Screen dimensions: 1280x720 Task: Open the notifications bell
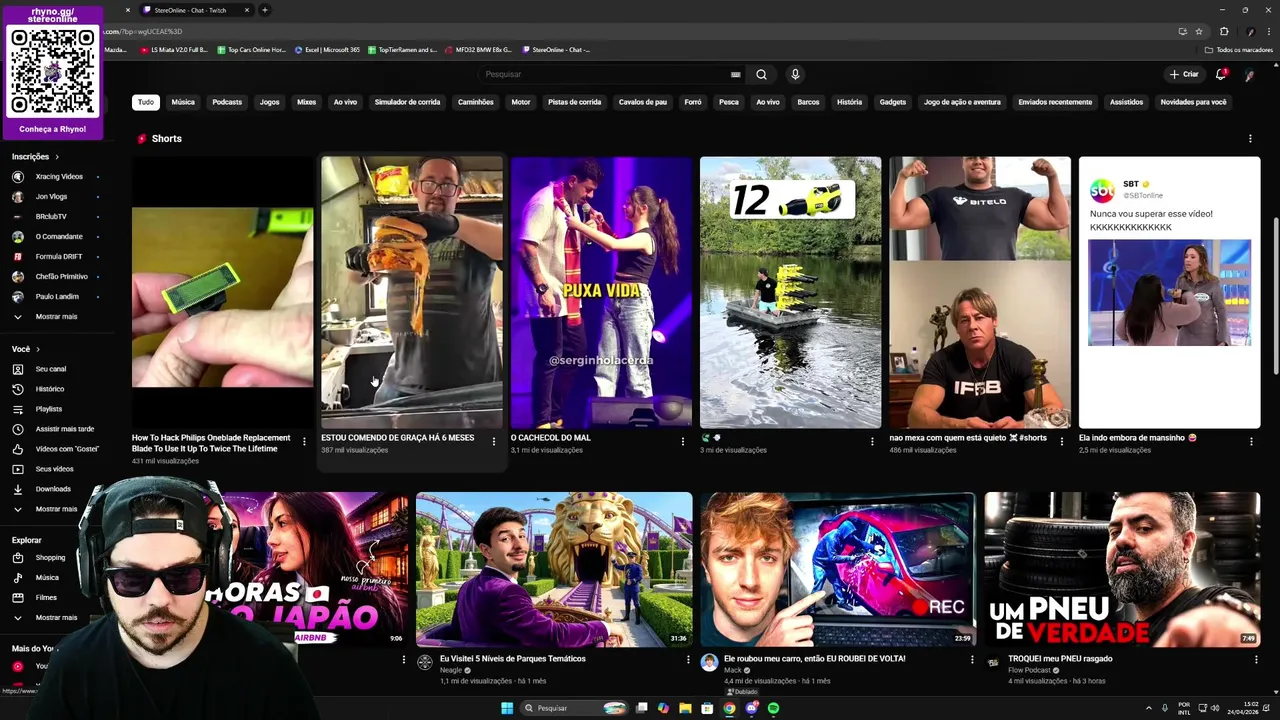tap(1221, 74)
